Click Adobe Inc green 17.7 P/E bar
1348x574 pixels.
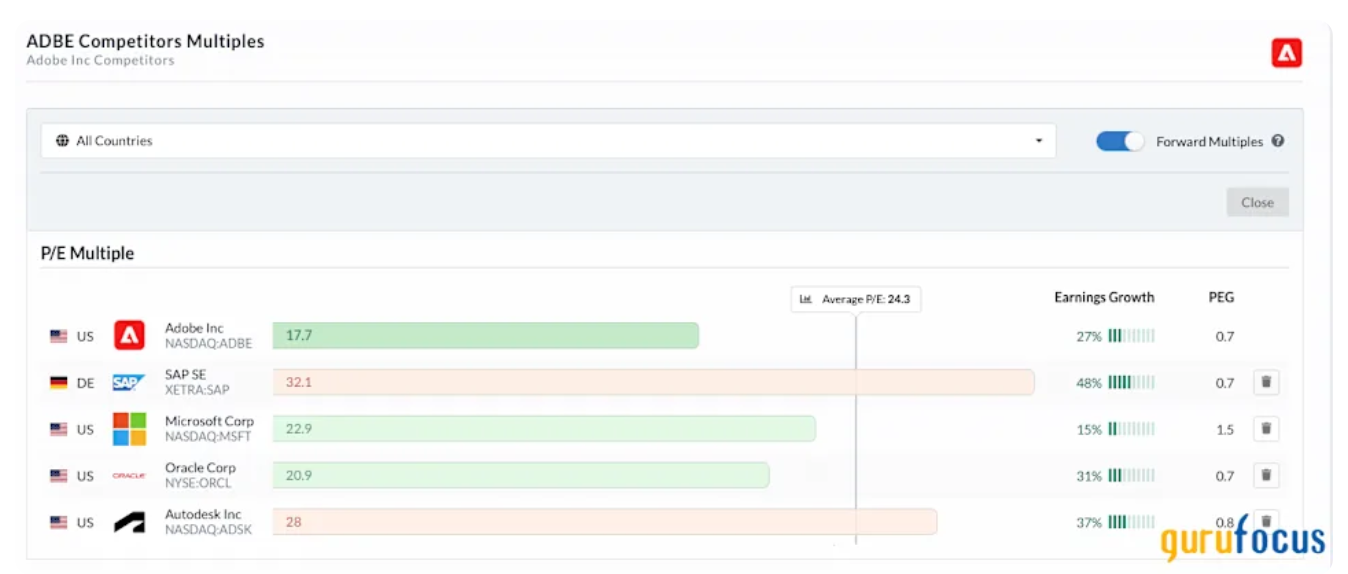486,336
